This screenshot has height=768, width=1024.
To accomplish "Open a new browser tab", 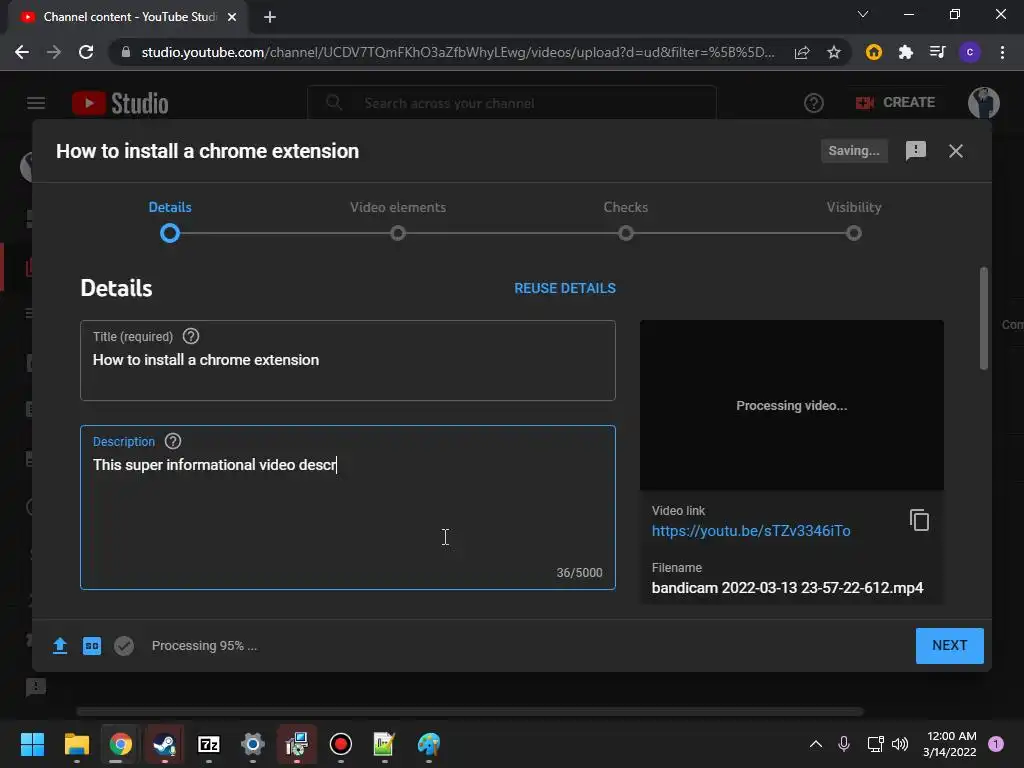I will 270,17.
